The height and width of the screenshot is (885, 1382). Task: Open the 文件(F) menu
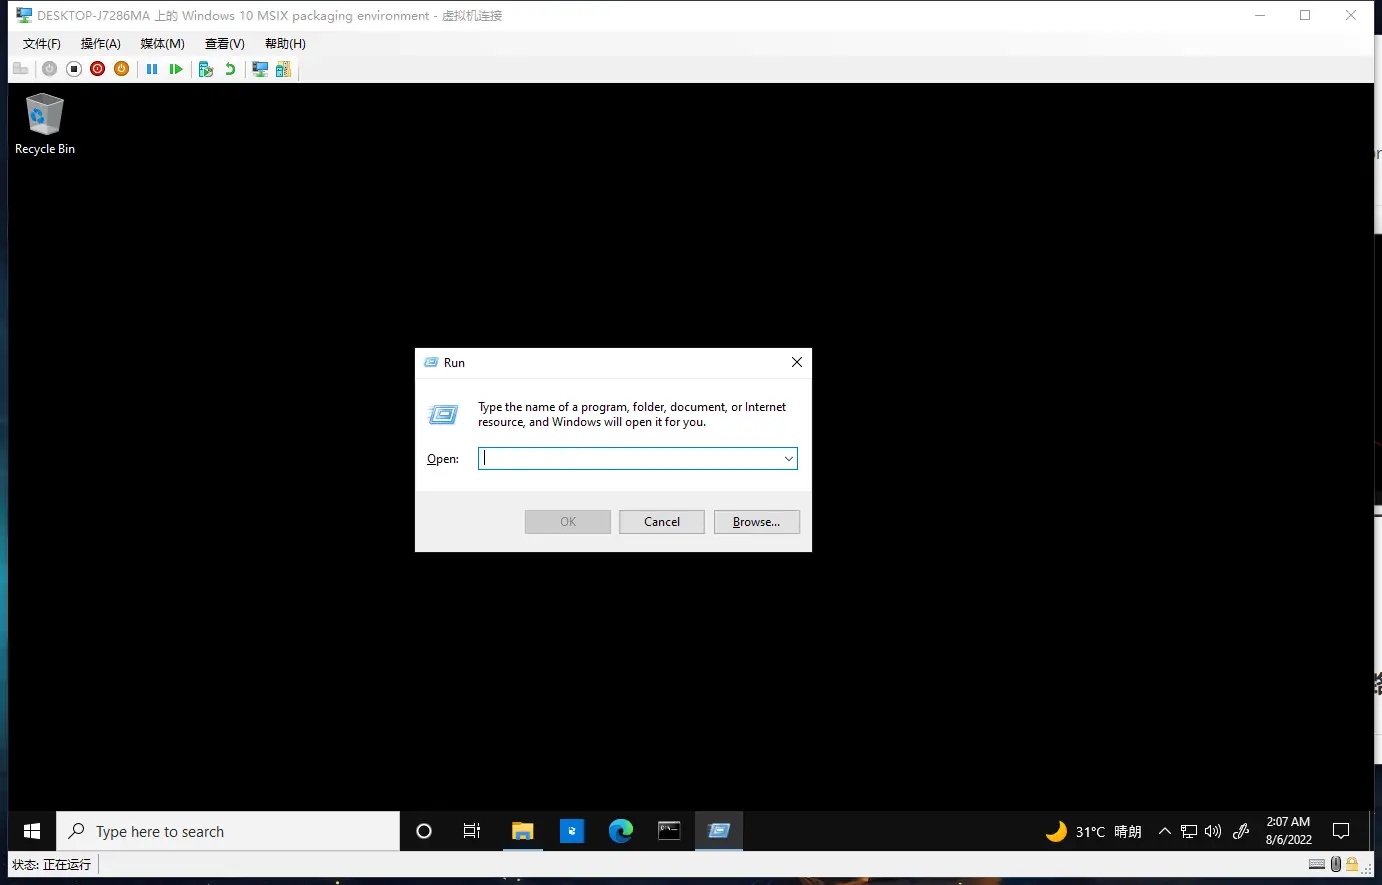(41, 44)
